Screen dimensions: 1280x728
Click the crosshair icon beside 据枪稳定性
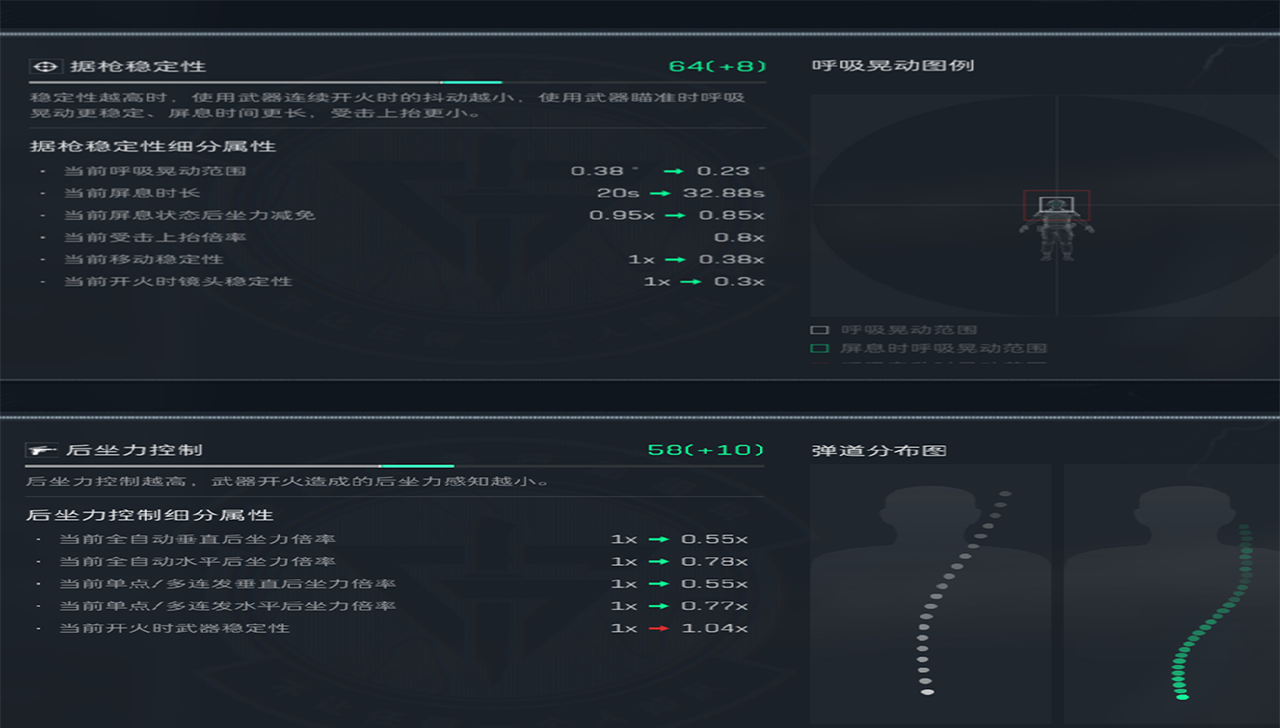tap(44, 67)
